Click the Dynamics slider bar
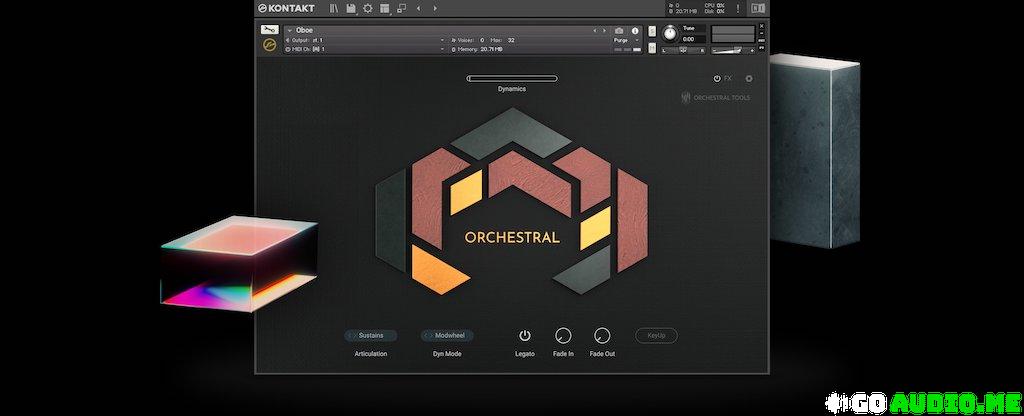This screenshot has width=1024, height=416. click(x=512, y=78)
